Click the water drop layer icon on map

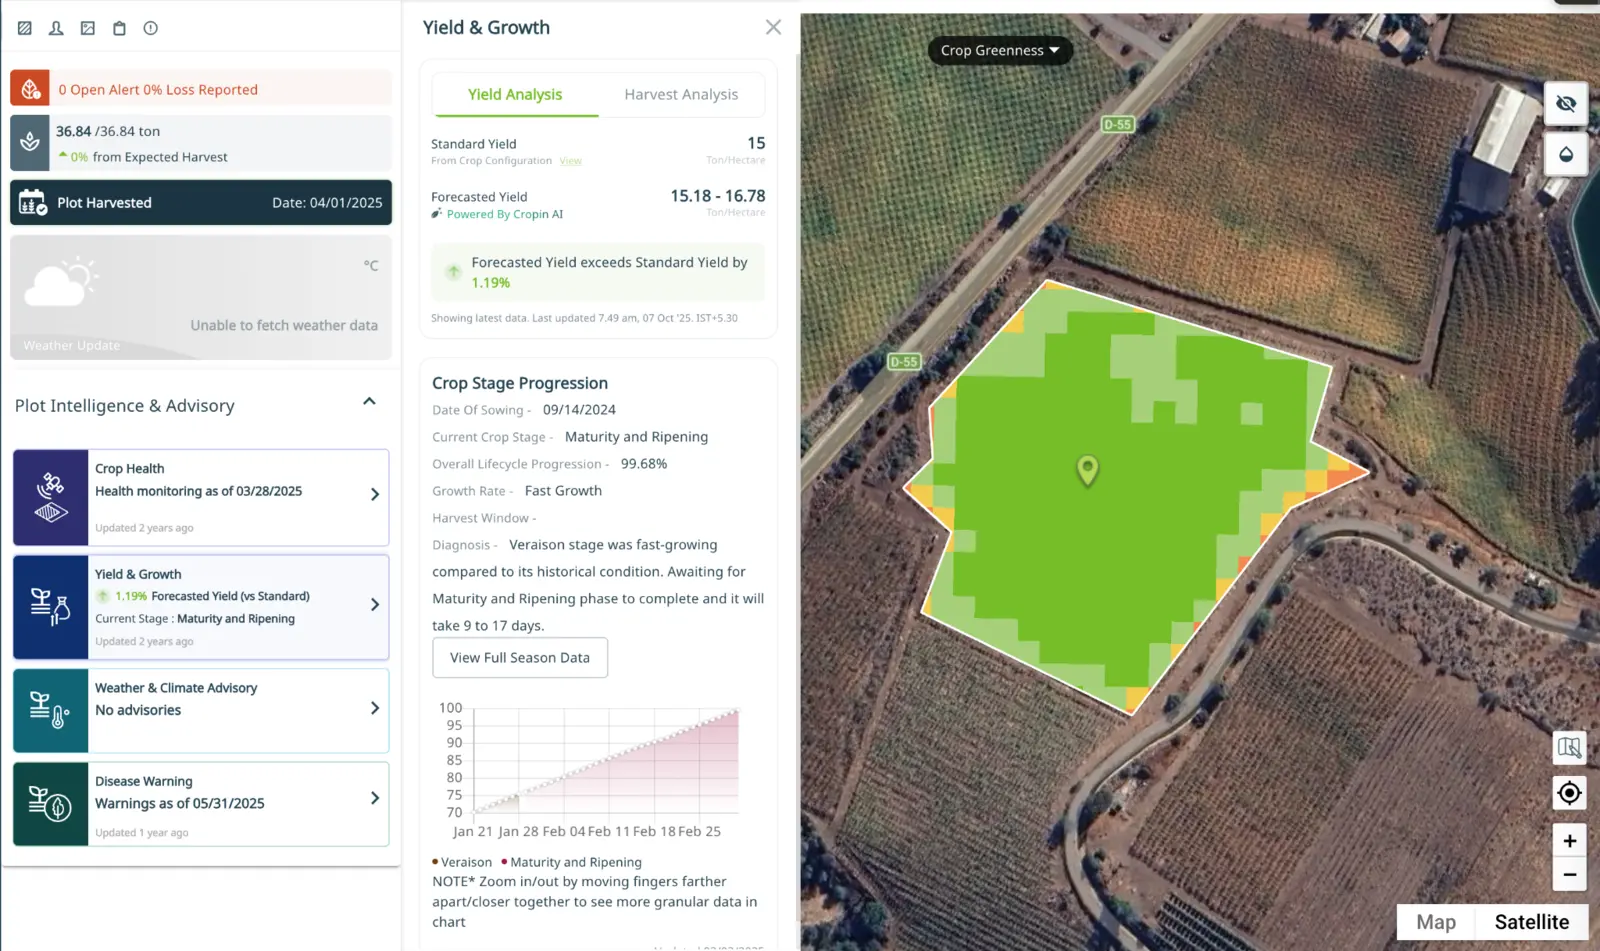tap(1566, 155)
